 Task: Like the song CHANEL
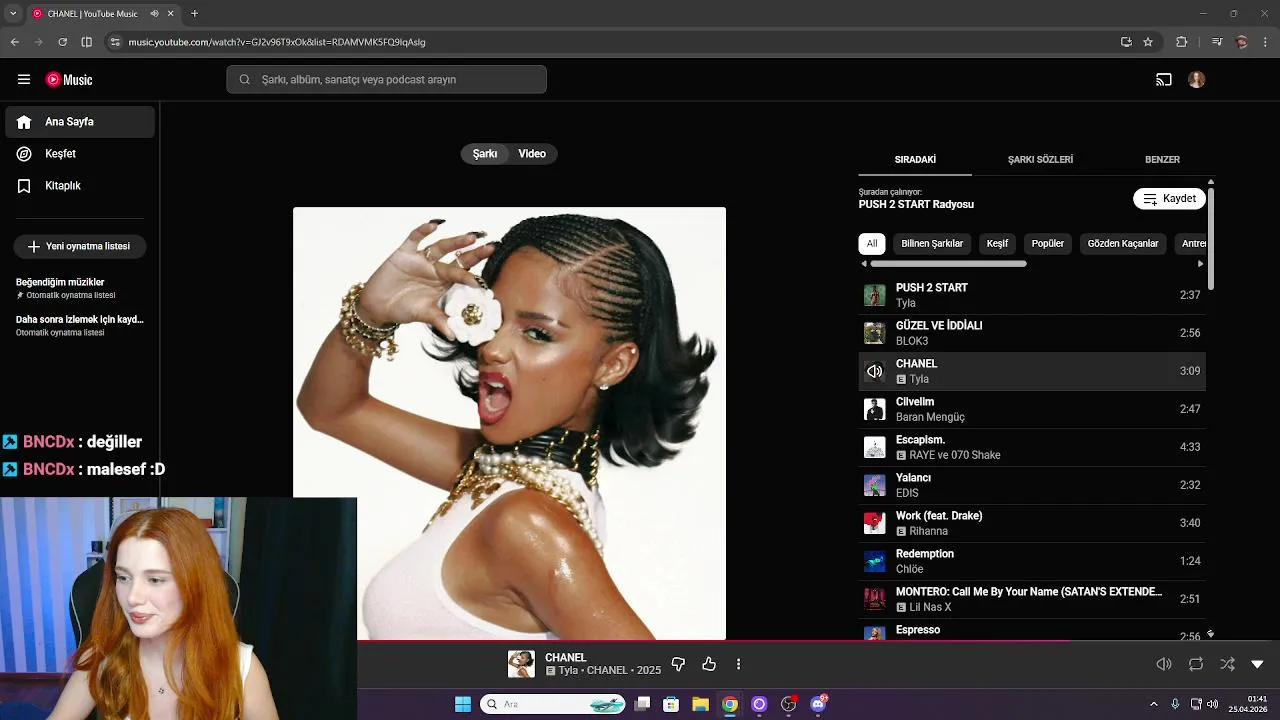tap(709, 664)
